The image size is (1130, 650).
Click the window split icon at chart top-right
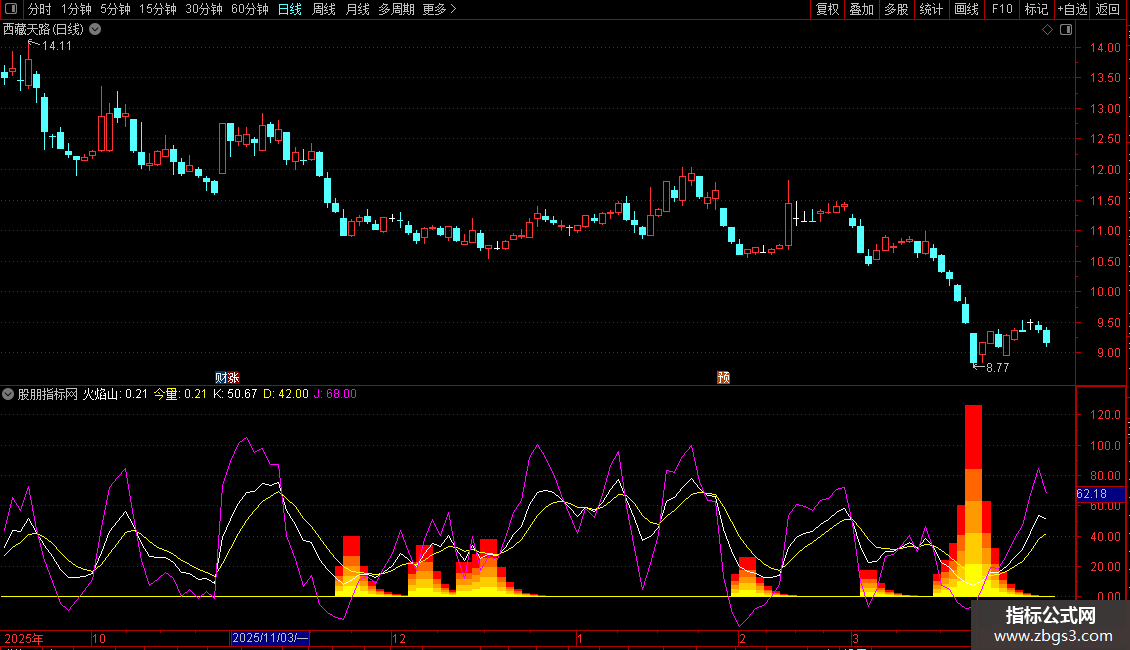click(1066, 30)
